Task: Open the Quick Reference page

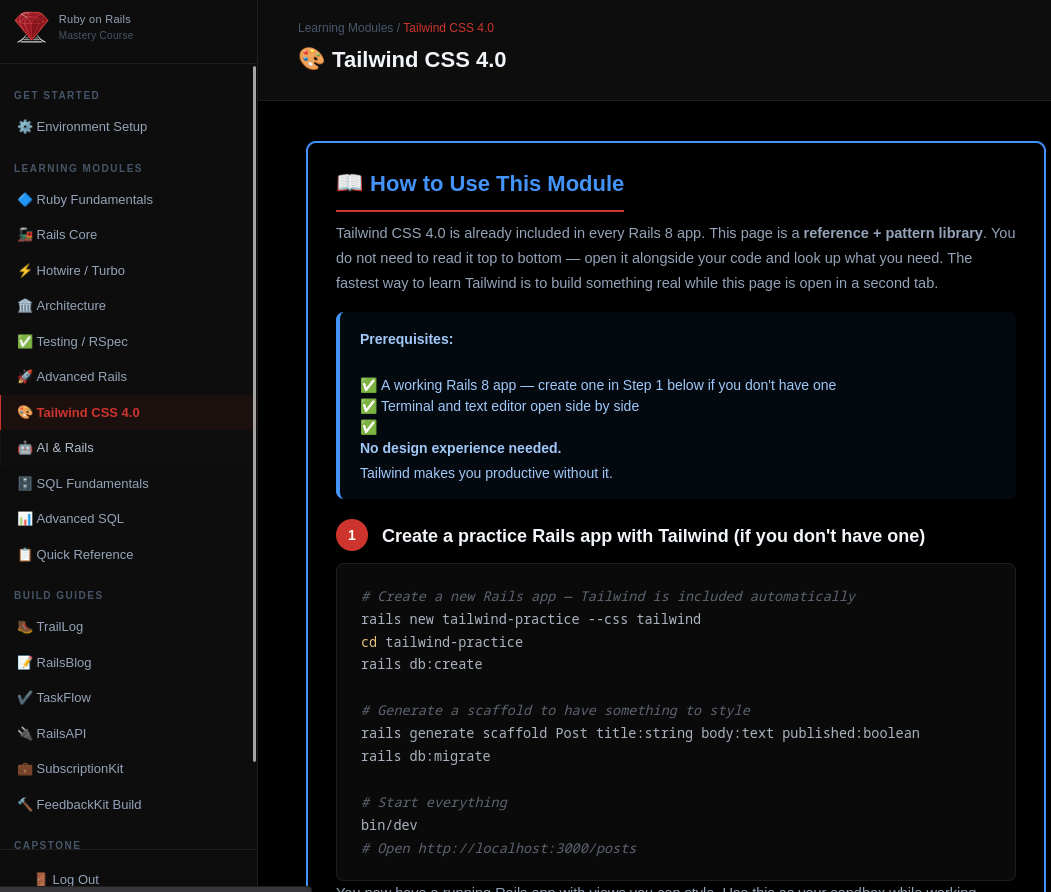Action: tap(127, 555)
